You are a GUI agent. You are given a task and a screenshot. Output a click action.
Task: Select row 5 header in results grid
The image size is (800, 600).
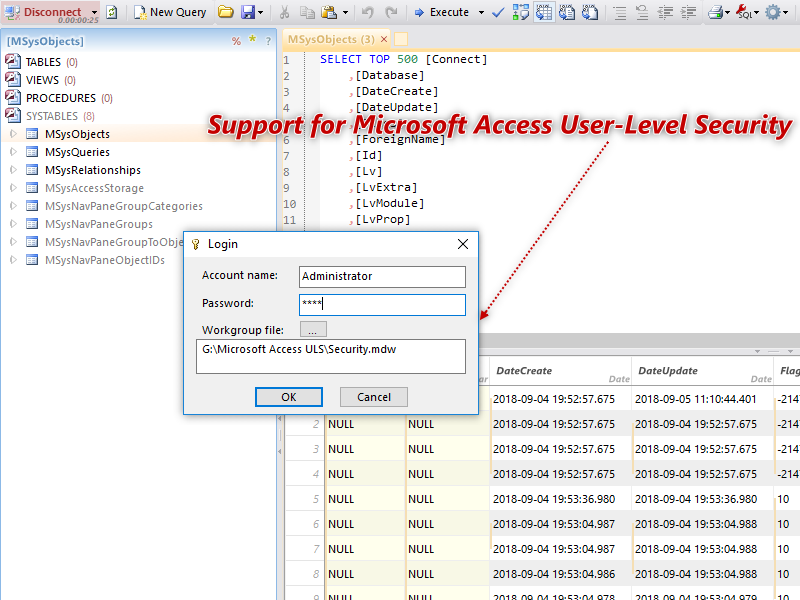305,499
